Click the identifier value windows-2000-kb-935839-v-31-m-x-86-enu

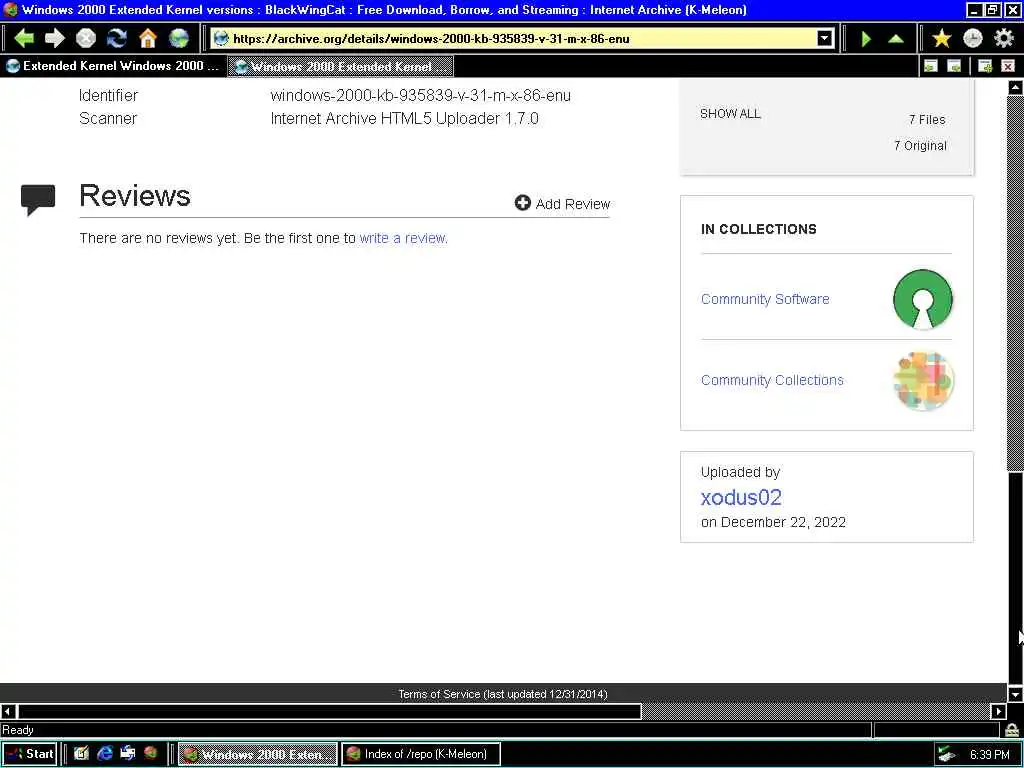click(421, 95)
